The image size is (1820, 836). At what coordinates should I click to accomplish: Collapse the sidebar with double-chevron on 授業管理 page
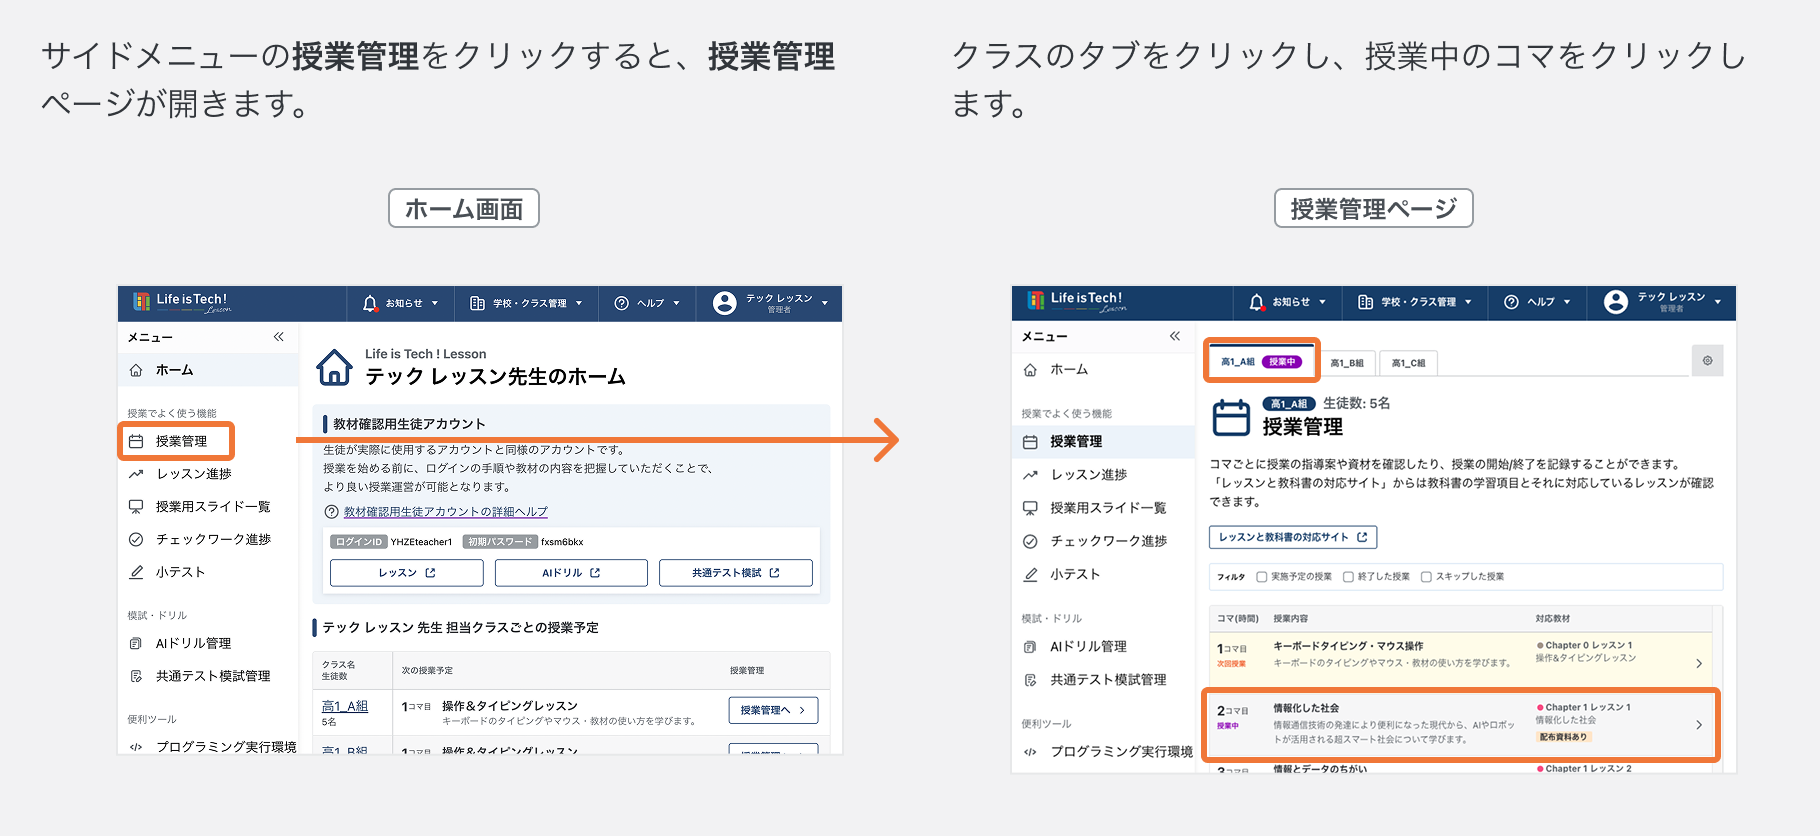pyautogui.click(x=1175, y=336)
